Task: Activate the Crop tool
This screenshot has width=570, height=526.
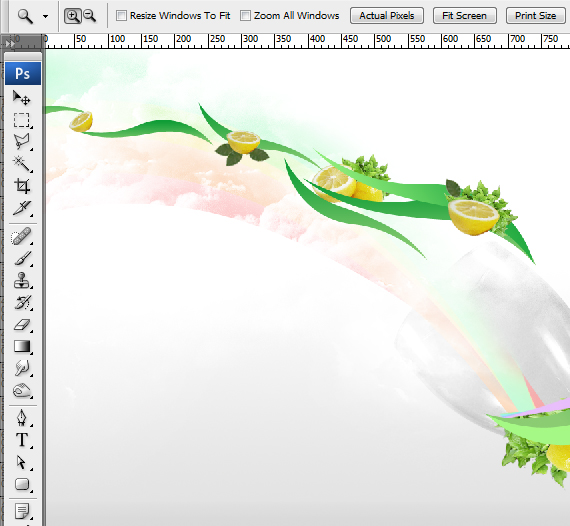Action: coord(21,186)
